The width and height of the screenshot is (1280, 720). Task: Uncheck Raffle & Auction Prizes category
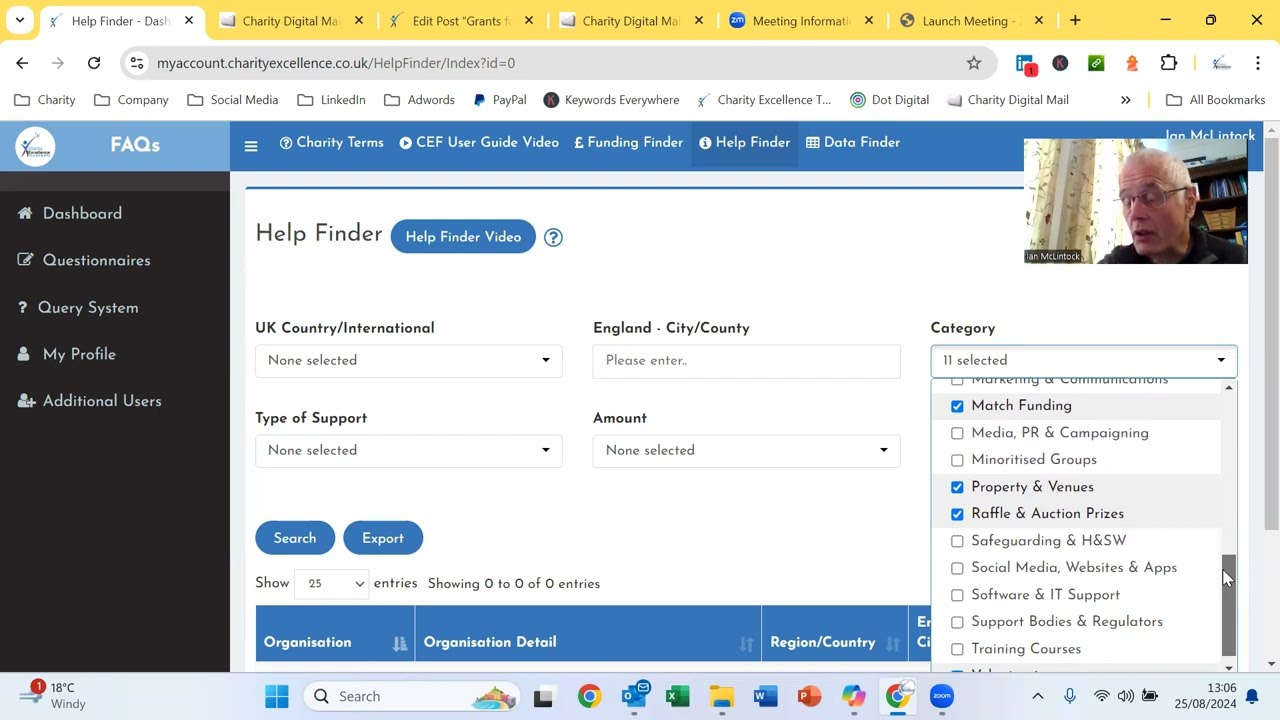tap(957, 514)
